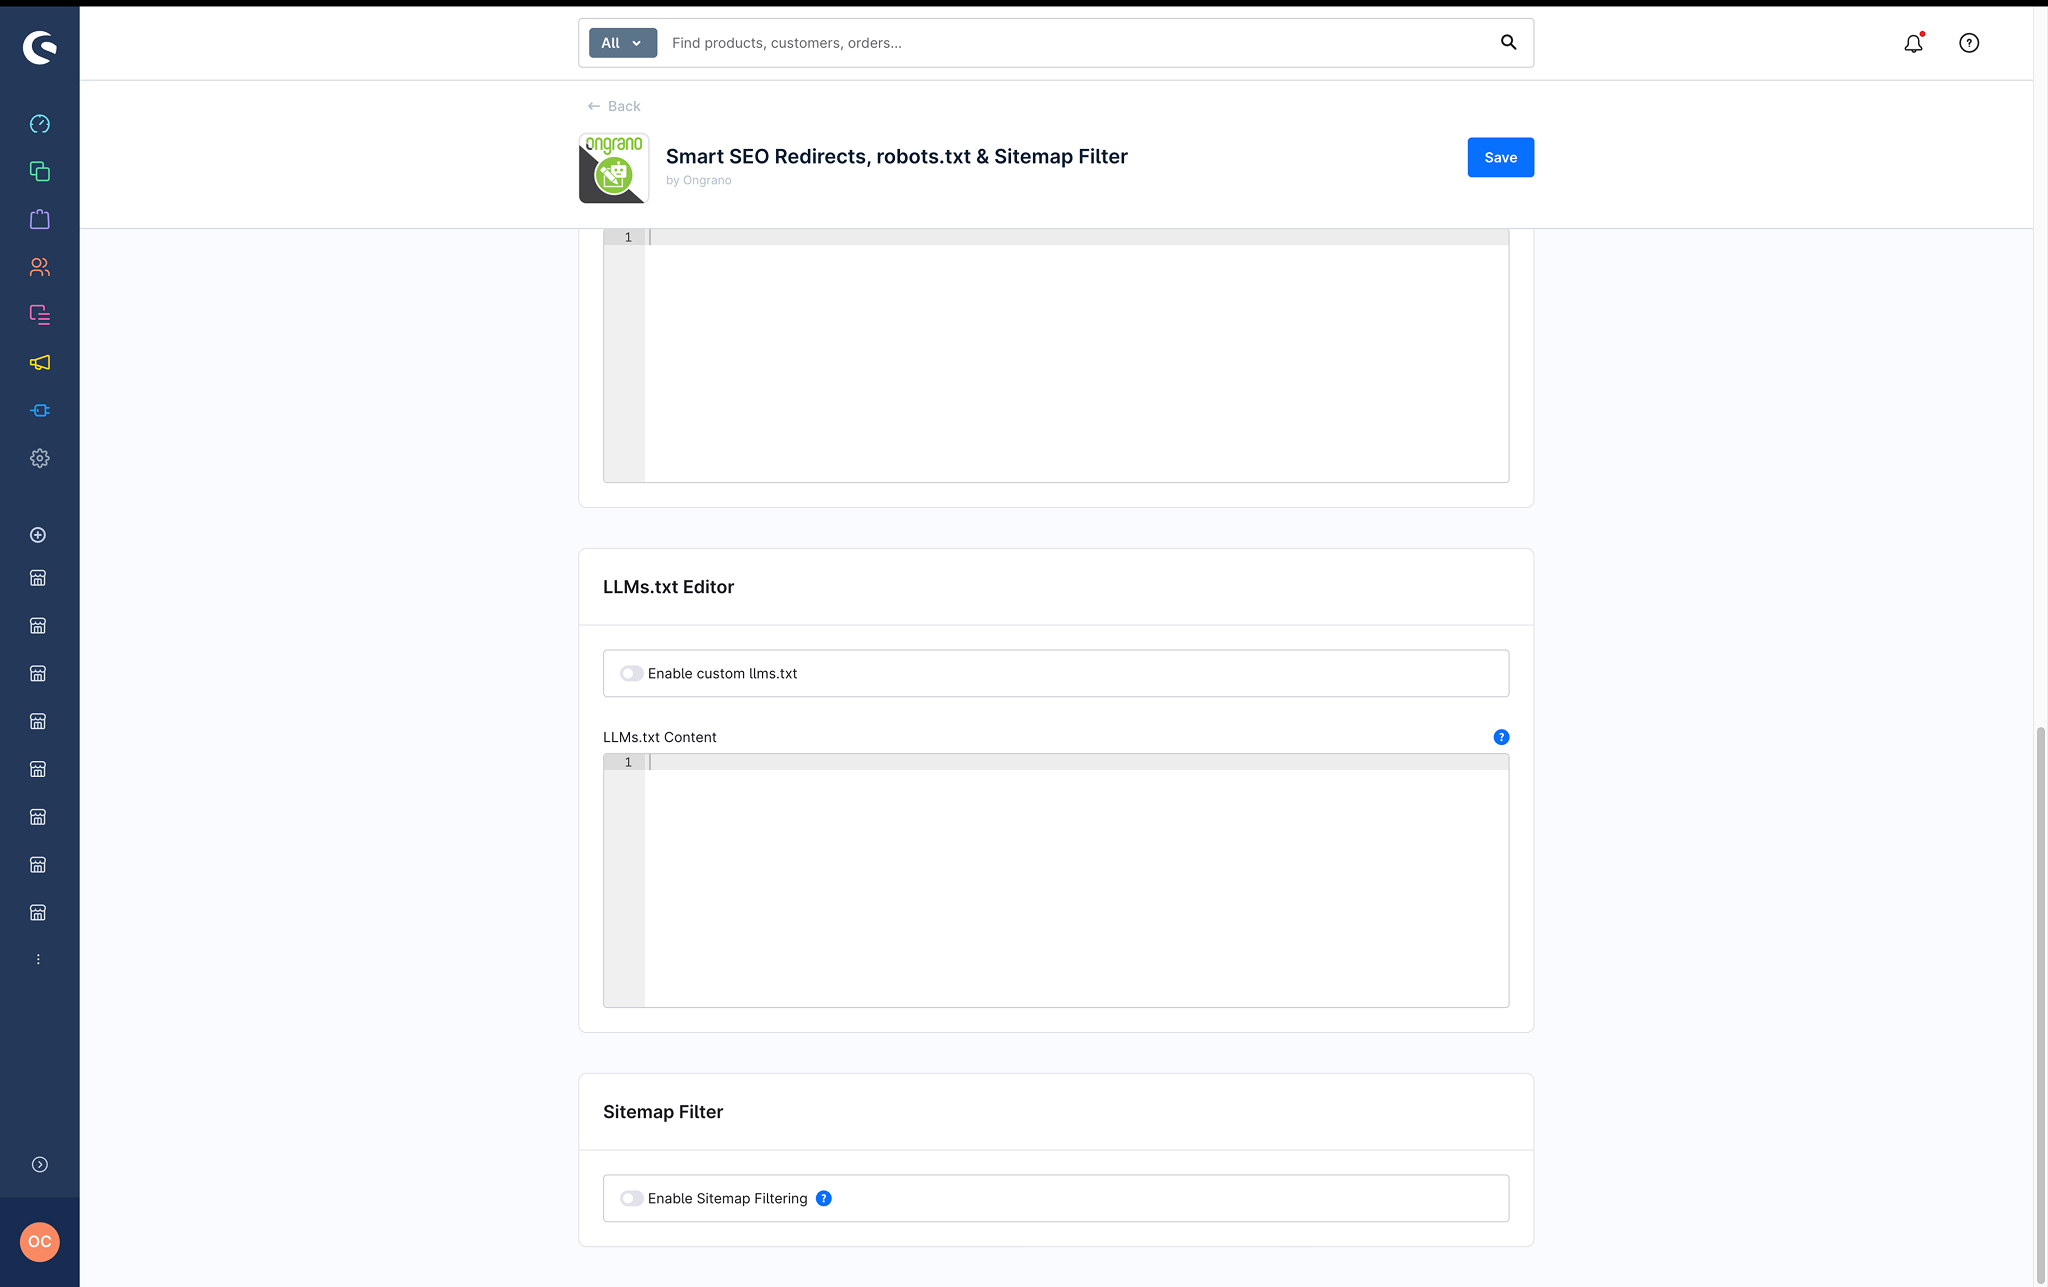Open the first storefront sales channel icon
Screen dimensions: 2048x1287
click(38, 578)
